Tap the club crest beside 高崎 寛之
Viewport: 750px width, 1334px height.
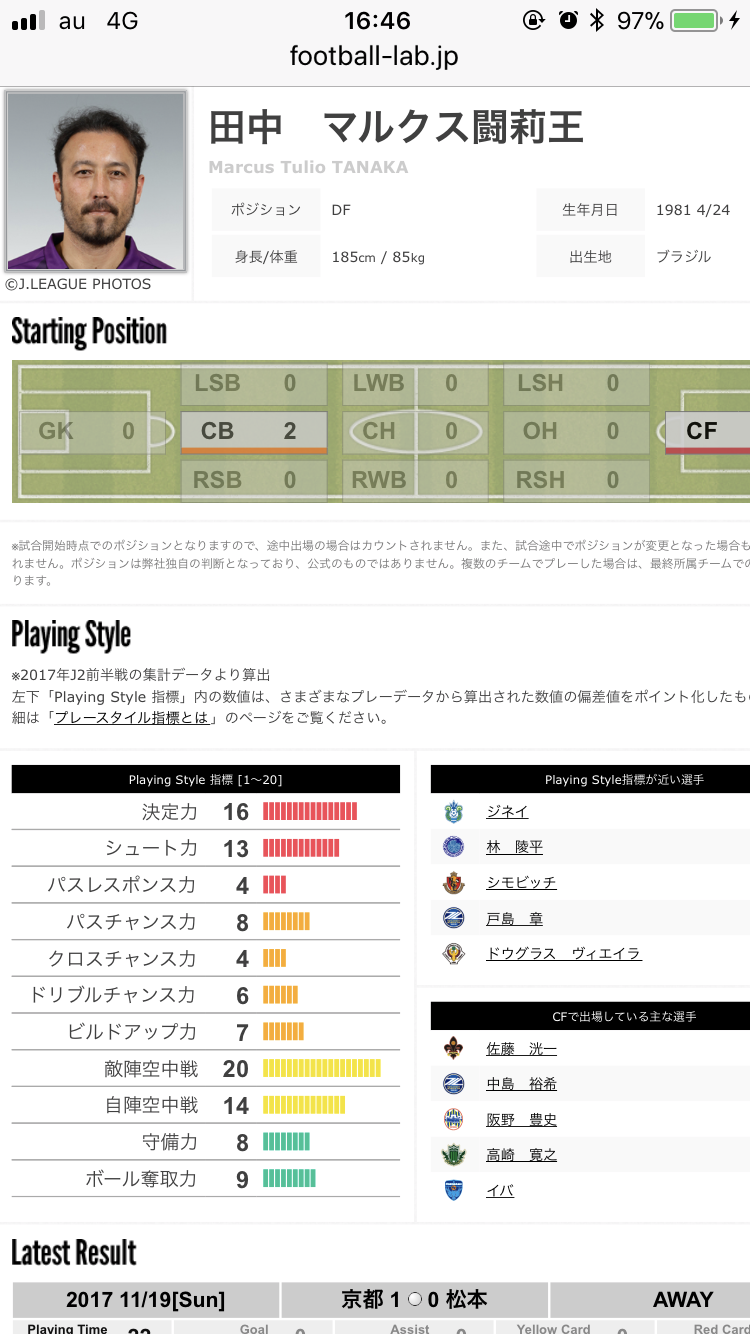(454, 1155)
